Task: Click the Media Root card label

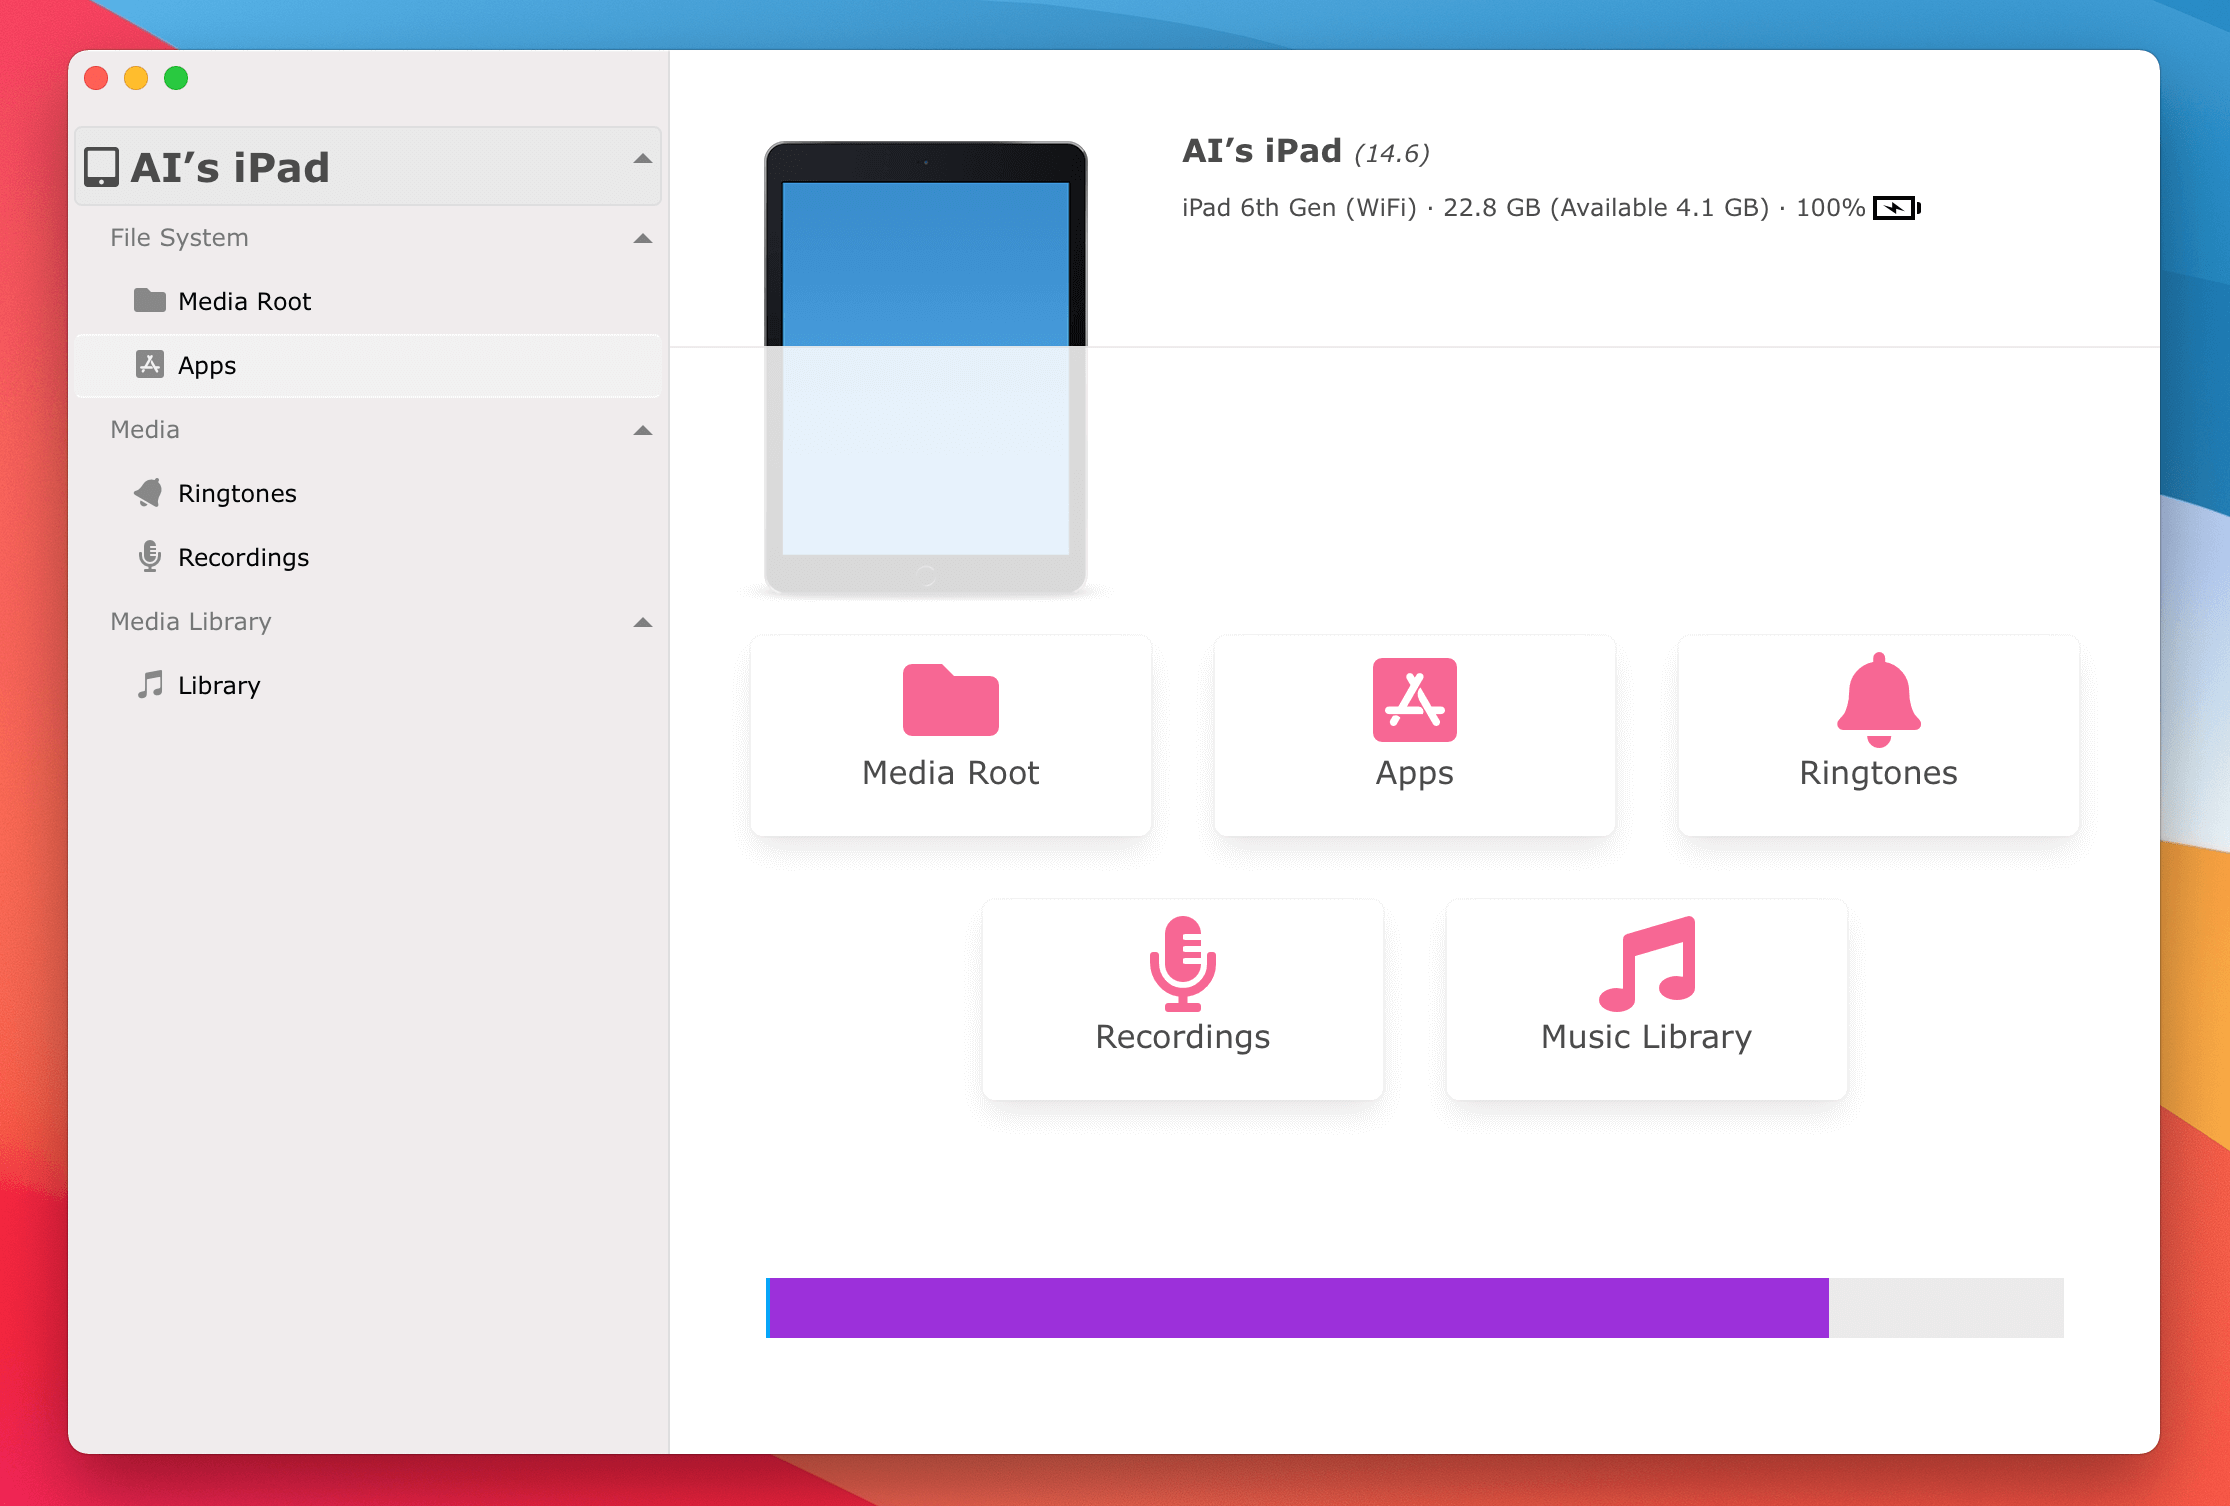Action: [x=951, y=773]
